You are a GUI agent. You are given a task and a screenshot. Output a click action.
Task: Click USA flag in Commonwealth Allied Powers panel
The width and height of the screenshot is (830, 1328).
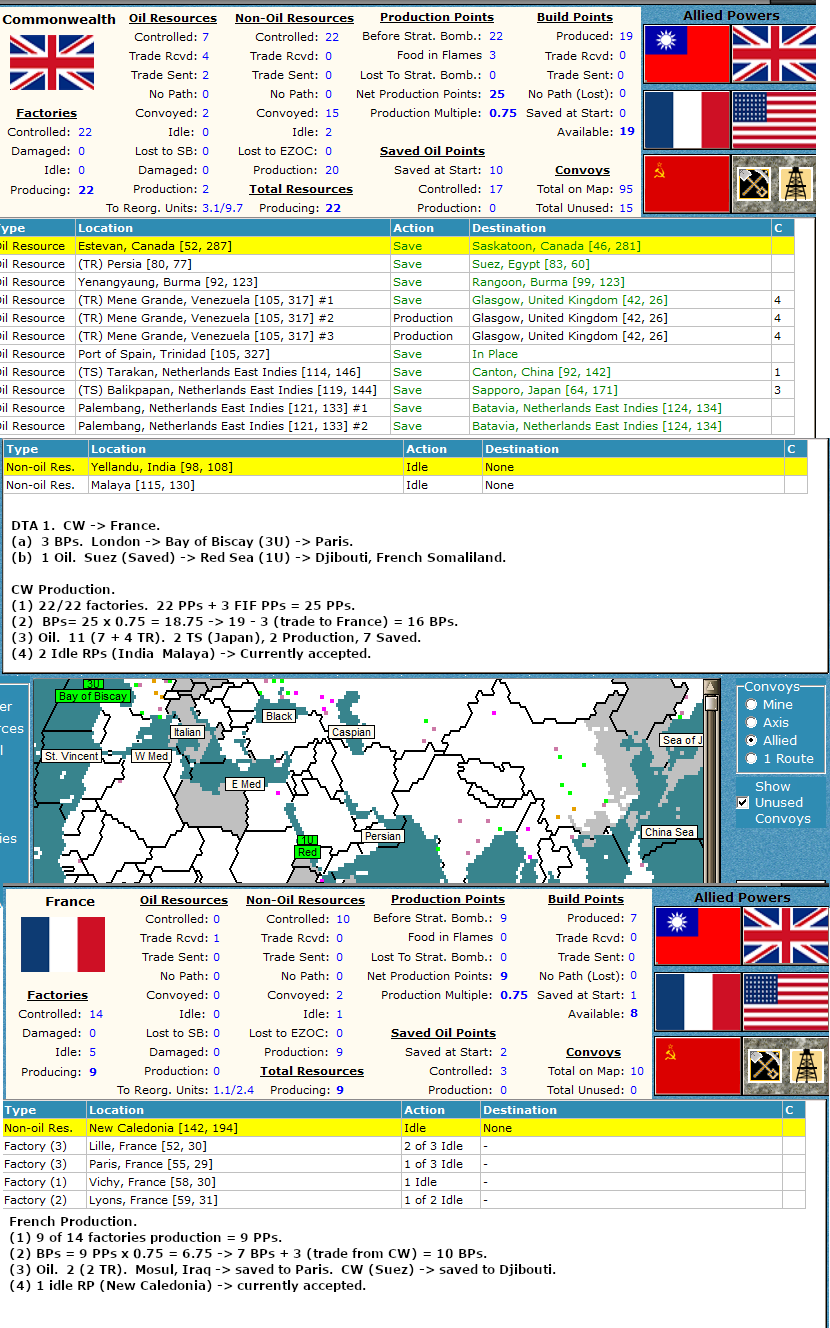tap(773, 119)
